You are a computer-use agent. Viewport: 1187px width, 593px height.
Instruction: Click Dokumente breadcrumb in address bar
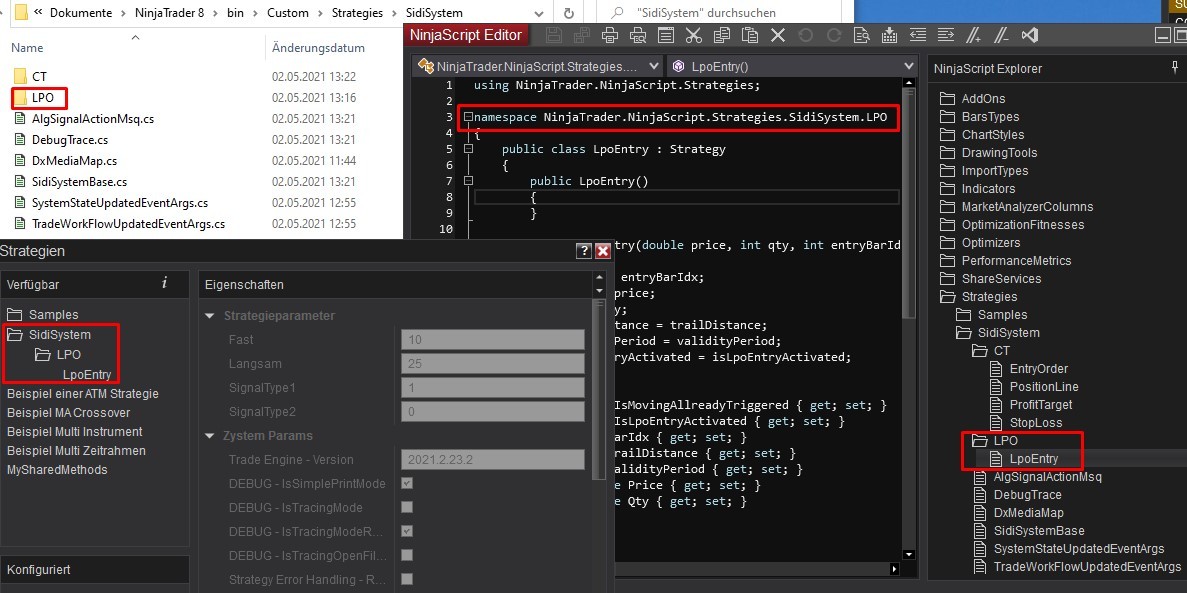pos(79,13)
